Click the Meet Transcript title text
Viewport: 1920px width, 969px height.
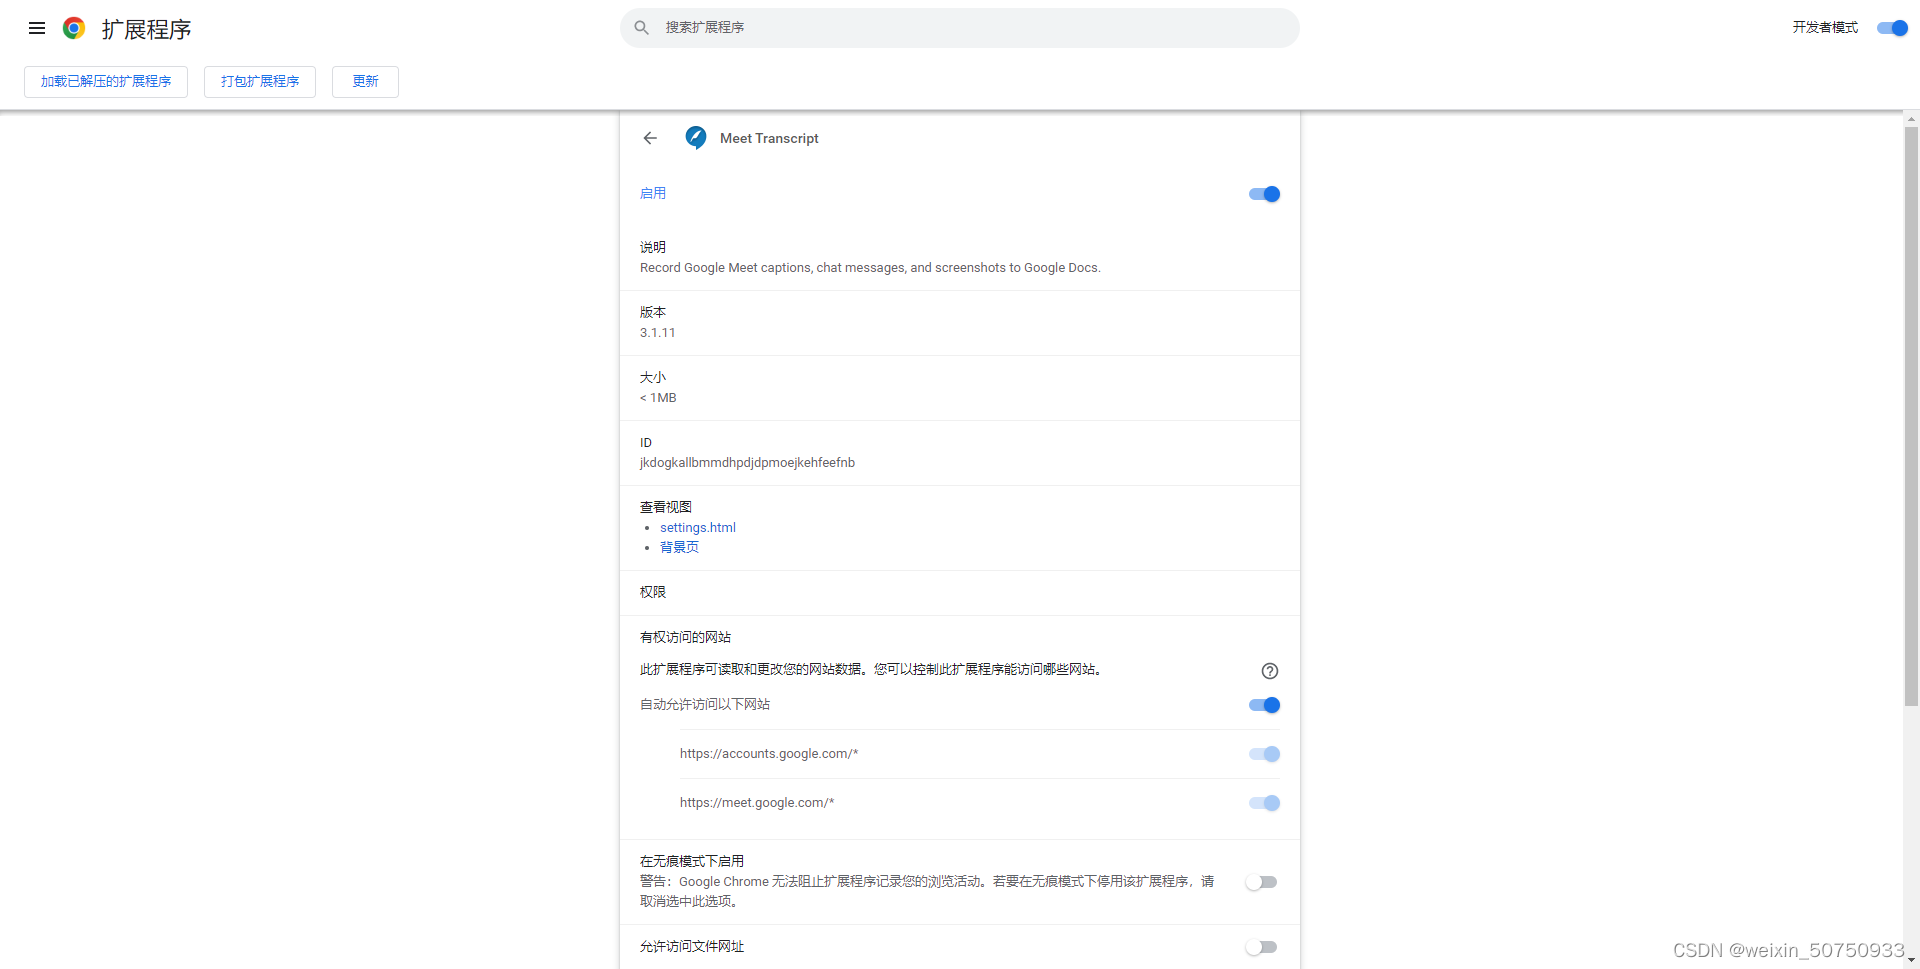pyautogui.click(x=769, y=139)
